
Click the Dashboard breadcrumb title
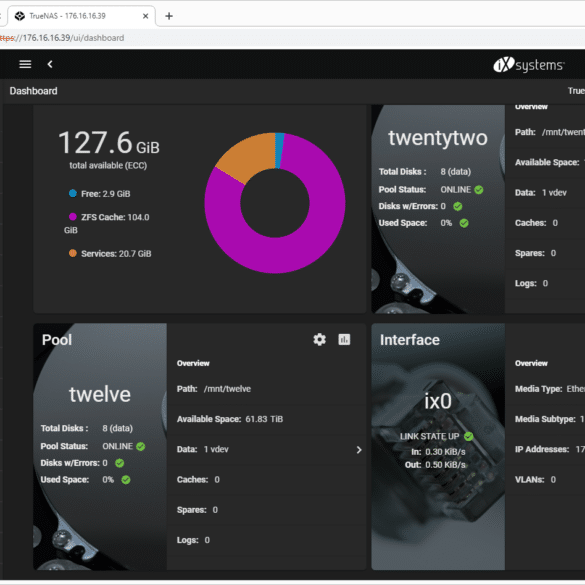[x=34, y=91]
